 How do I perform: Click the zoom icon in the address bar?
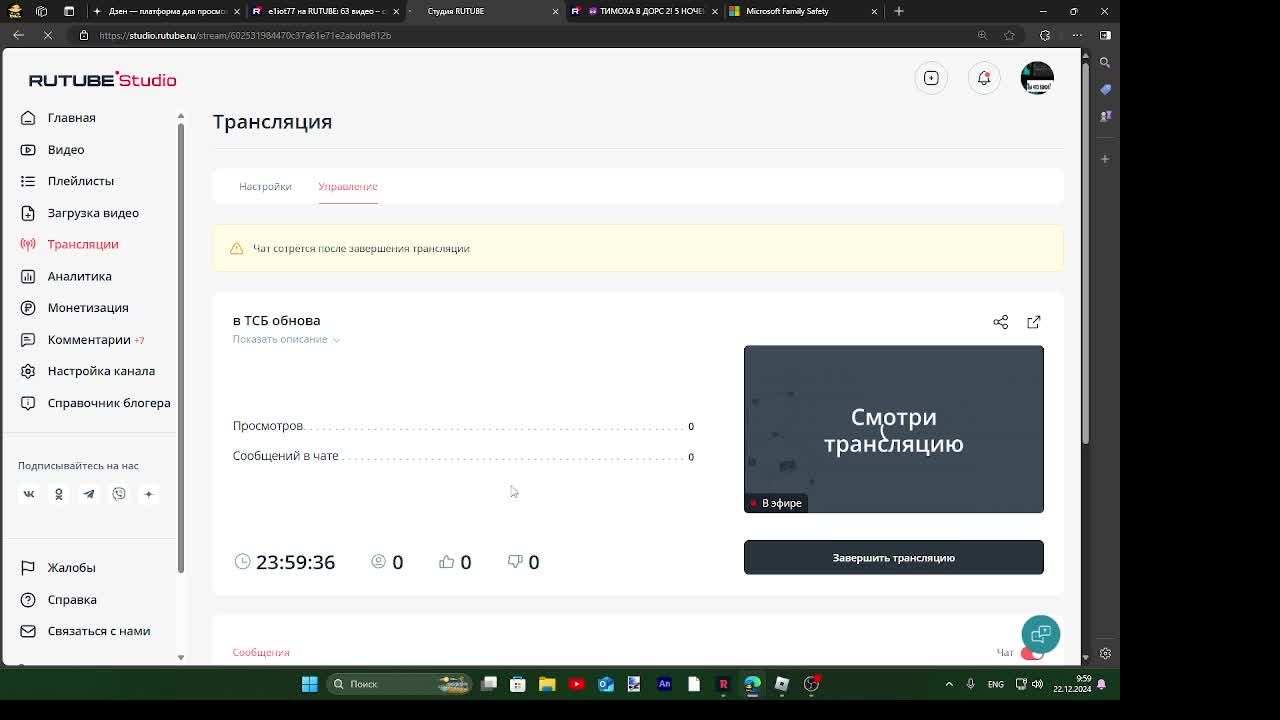pyautogui.click(x=982, y=35)
